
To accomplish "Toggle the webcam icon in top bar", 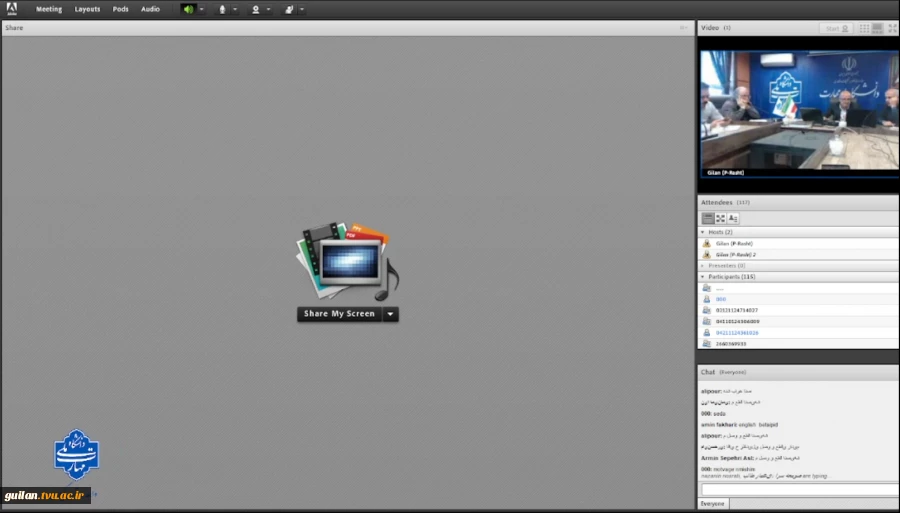I will tap(255, 9).
